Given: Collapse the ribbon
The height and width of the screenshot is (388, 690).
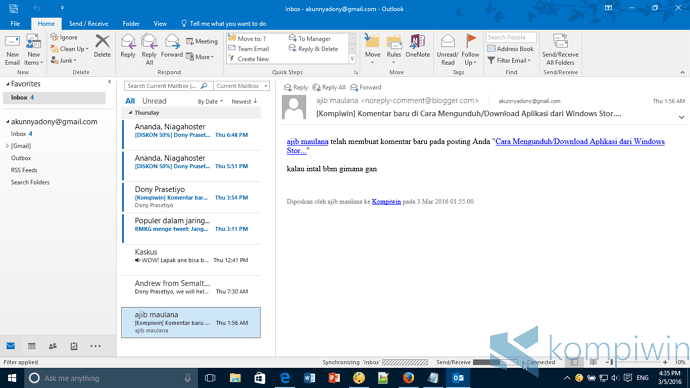Looking at the screenshot, I should click(x=683, y=72).
